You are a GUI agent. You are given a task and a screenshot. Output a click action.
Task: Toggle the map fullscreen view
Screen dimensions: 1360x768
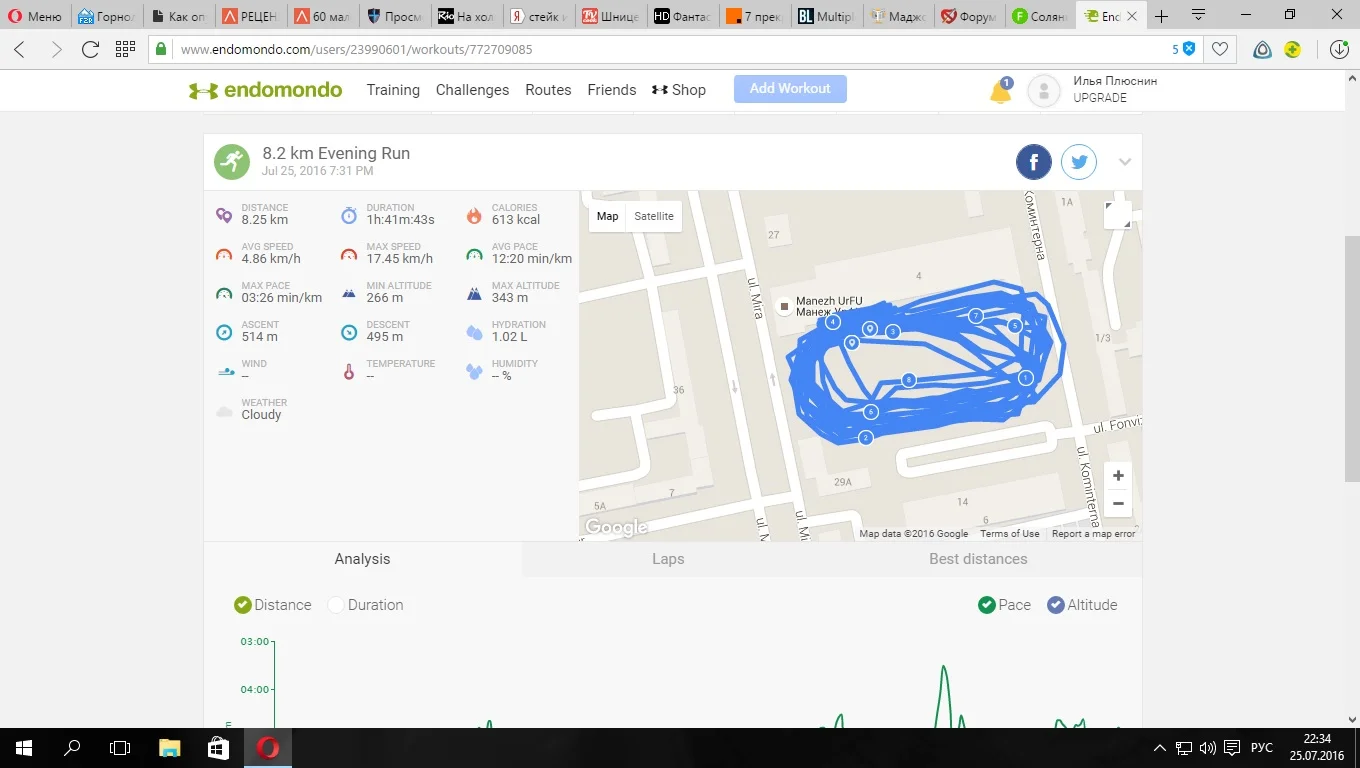coord(1117,215)
